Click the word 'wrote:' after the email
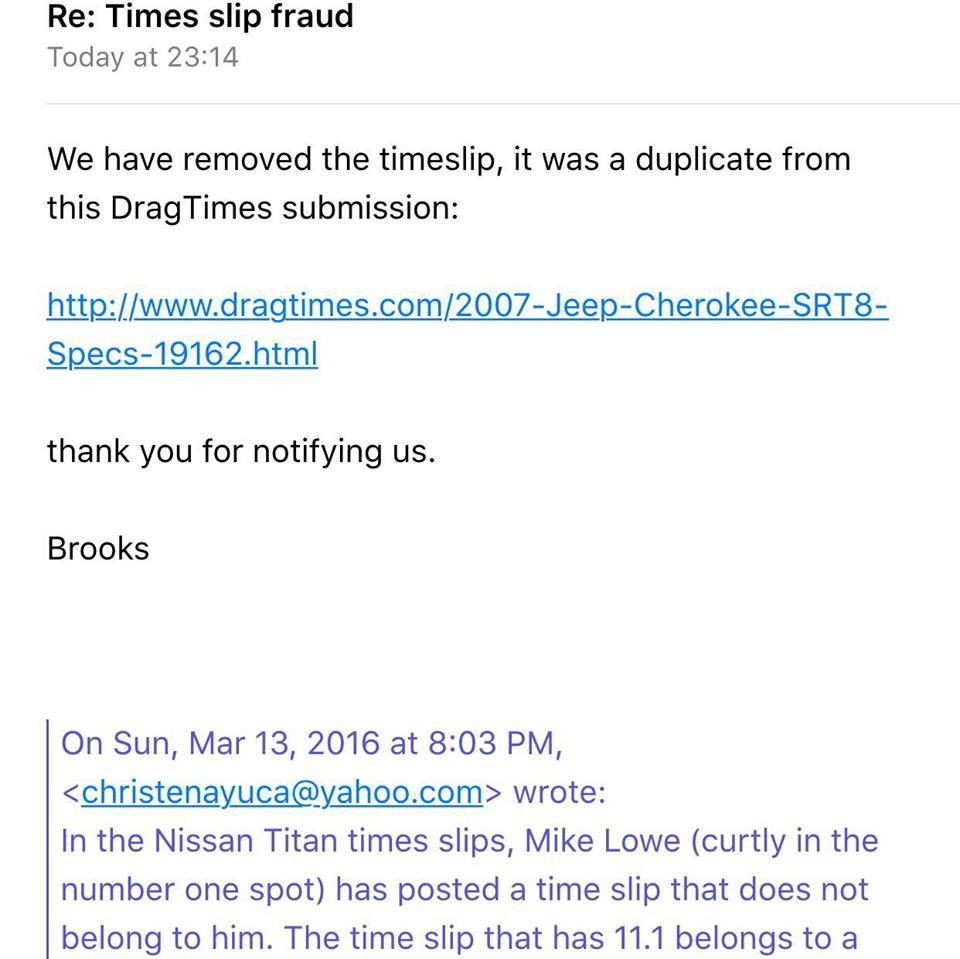Viewport: 960px width, 959px height. [x=559, y=792]
